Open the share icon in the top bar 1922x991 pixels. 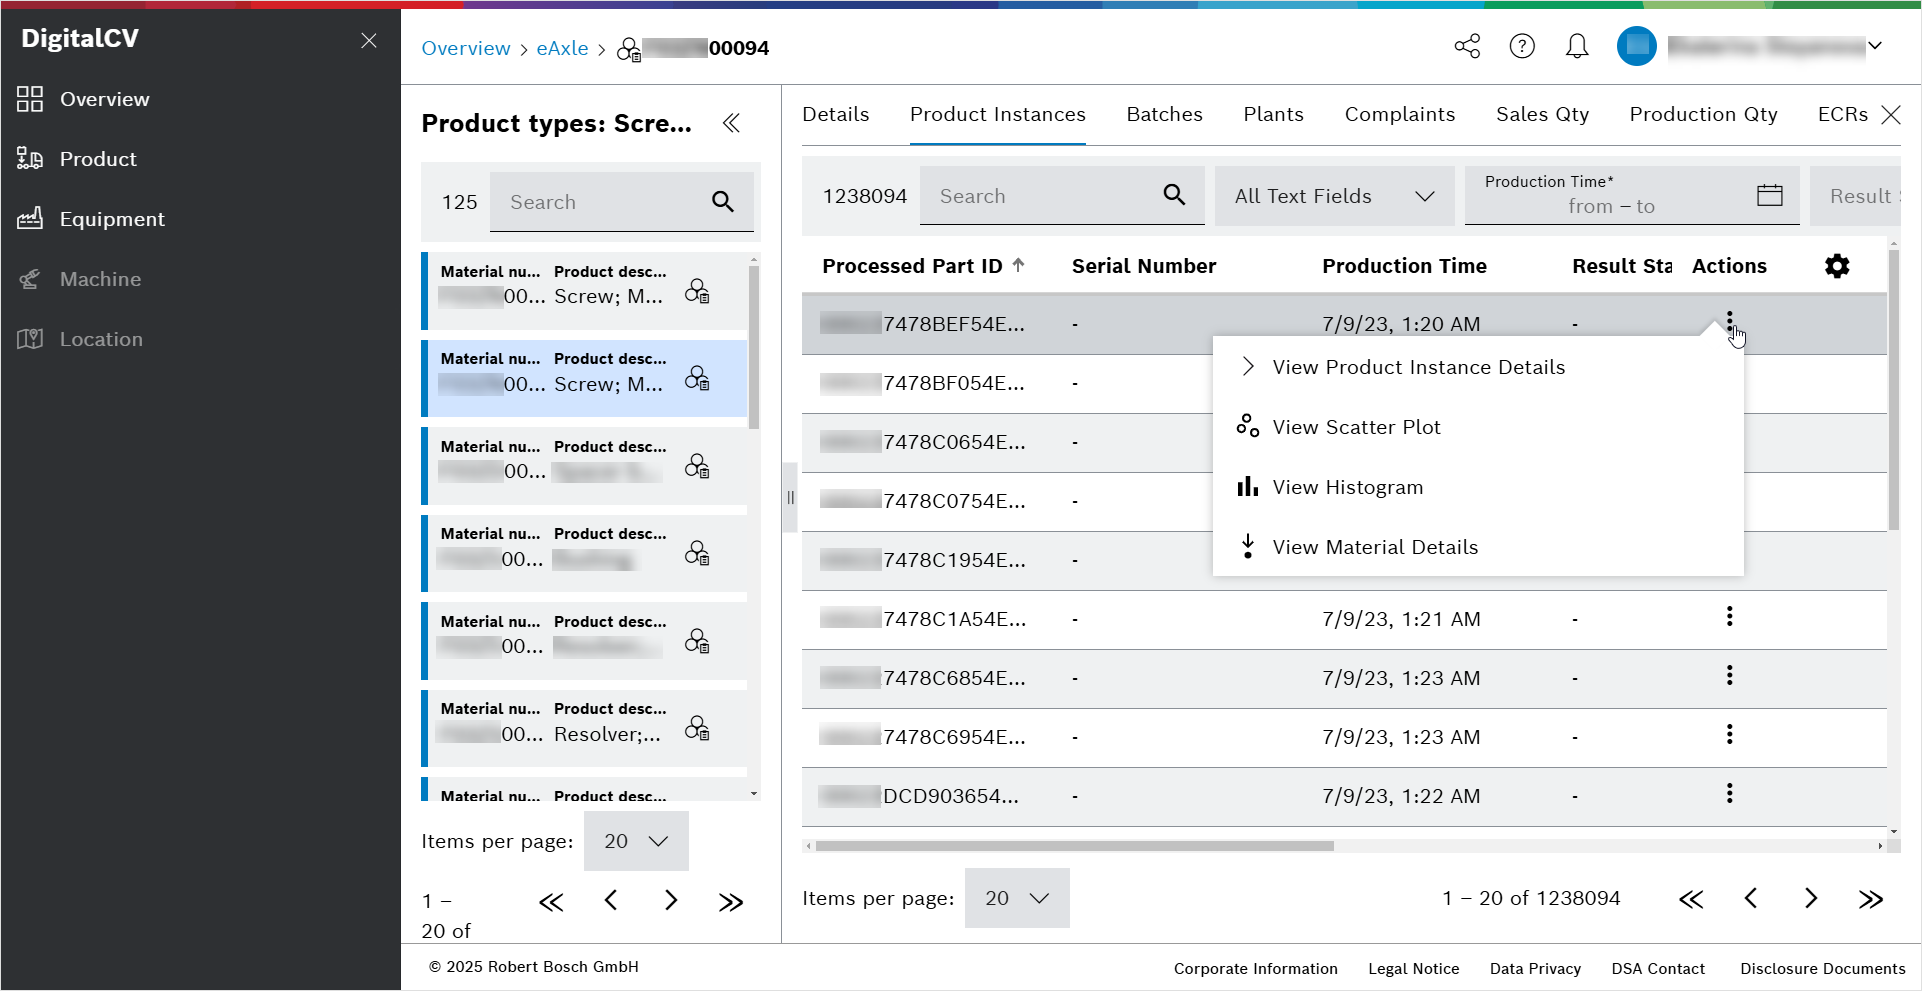tap(1467, 46)
